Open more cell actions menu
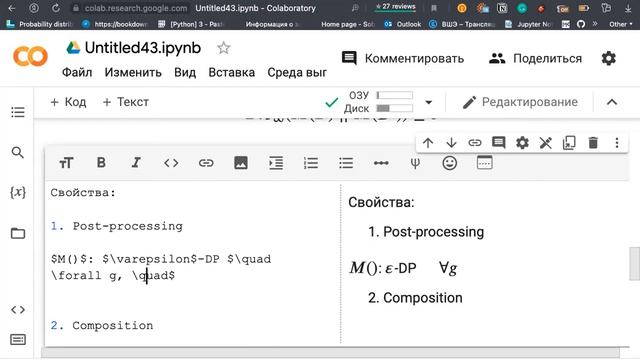The height and width of the screenshot is (360, 640). coord(617,143)
